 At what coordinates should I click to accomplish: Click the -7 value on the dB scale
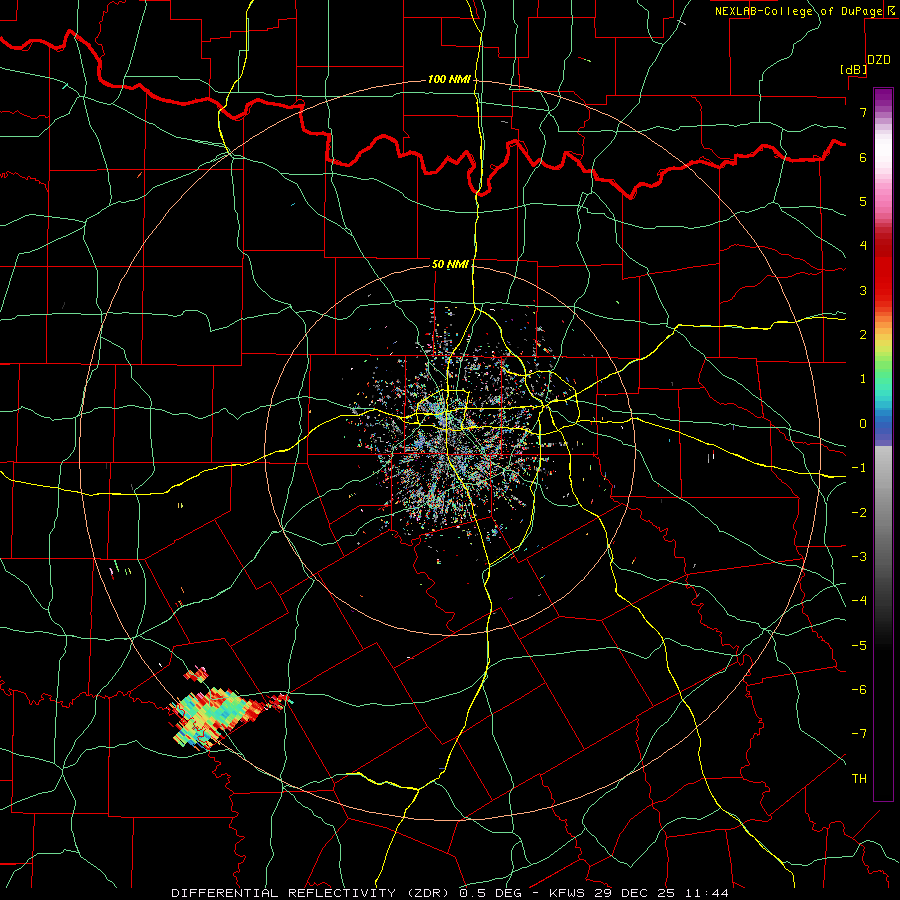coord(859,734)
